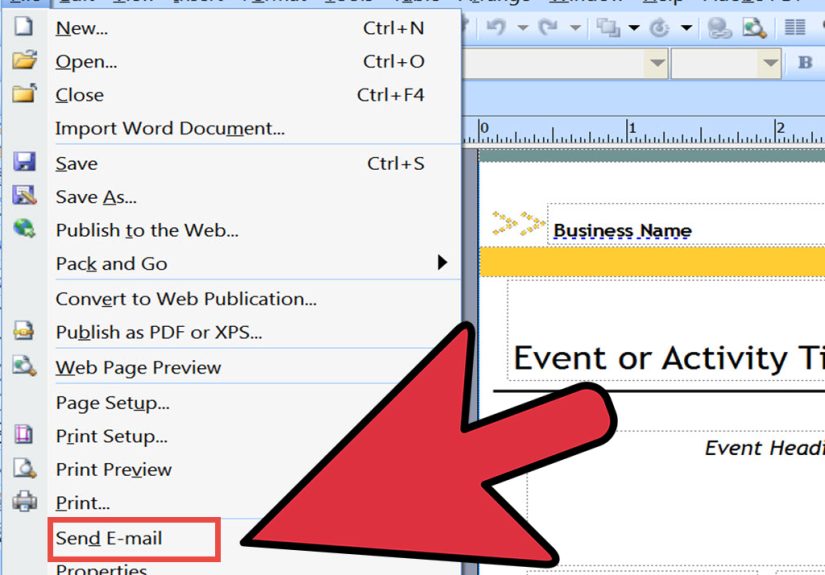Select Web Page Preview menu entry
The image size is (825, 575).
(x=138, y=367)
